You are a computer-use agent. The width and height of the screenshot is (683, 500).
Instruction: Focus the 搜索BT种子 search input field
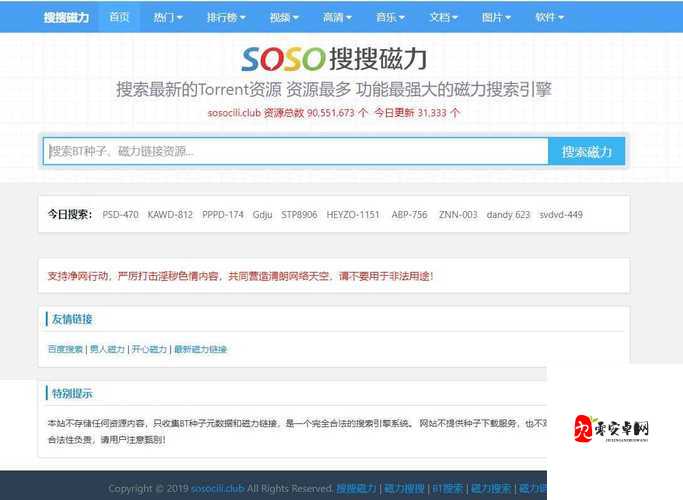pos(295,151)
